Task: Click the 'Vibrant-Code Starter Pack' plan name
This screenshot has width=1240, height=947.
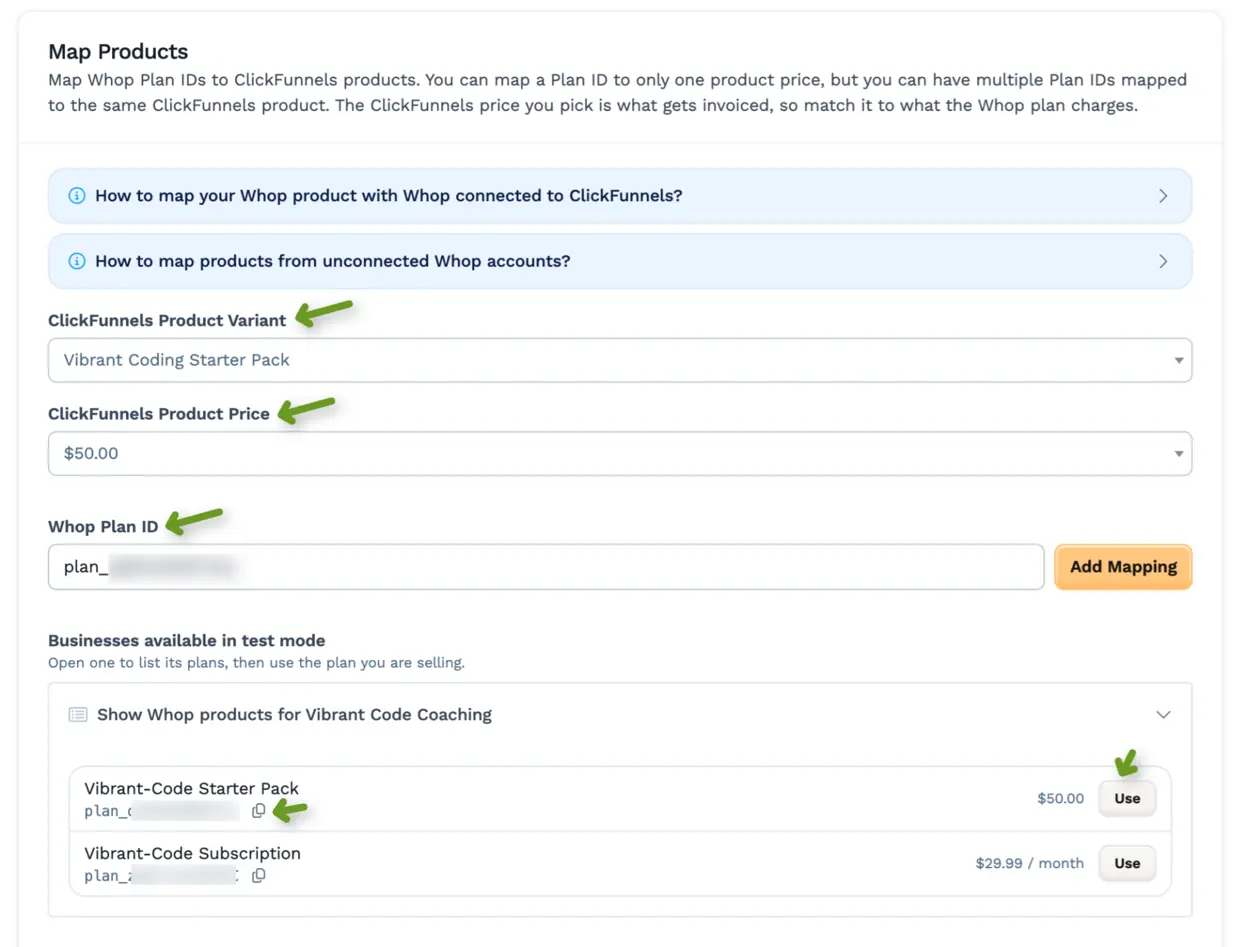Action: (191, 788)
